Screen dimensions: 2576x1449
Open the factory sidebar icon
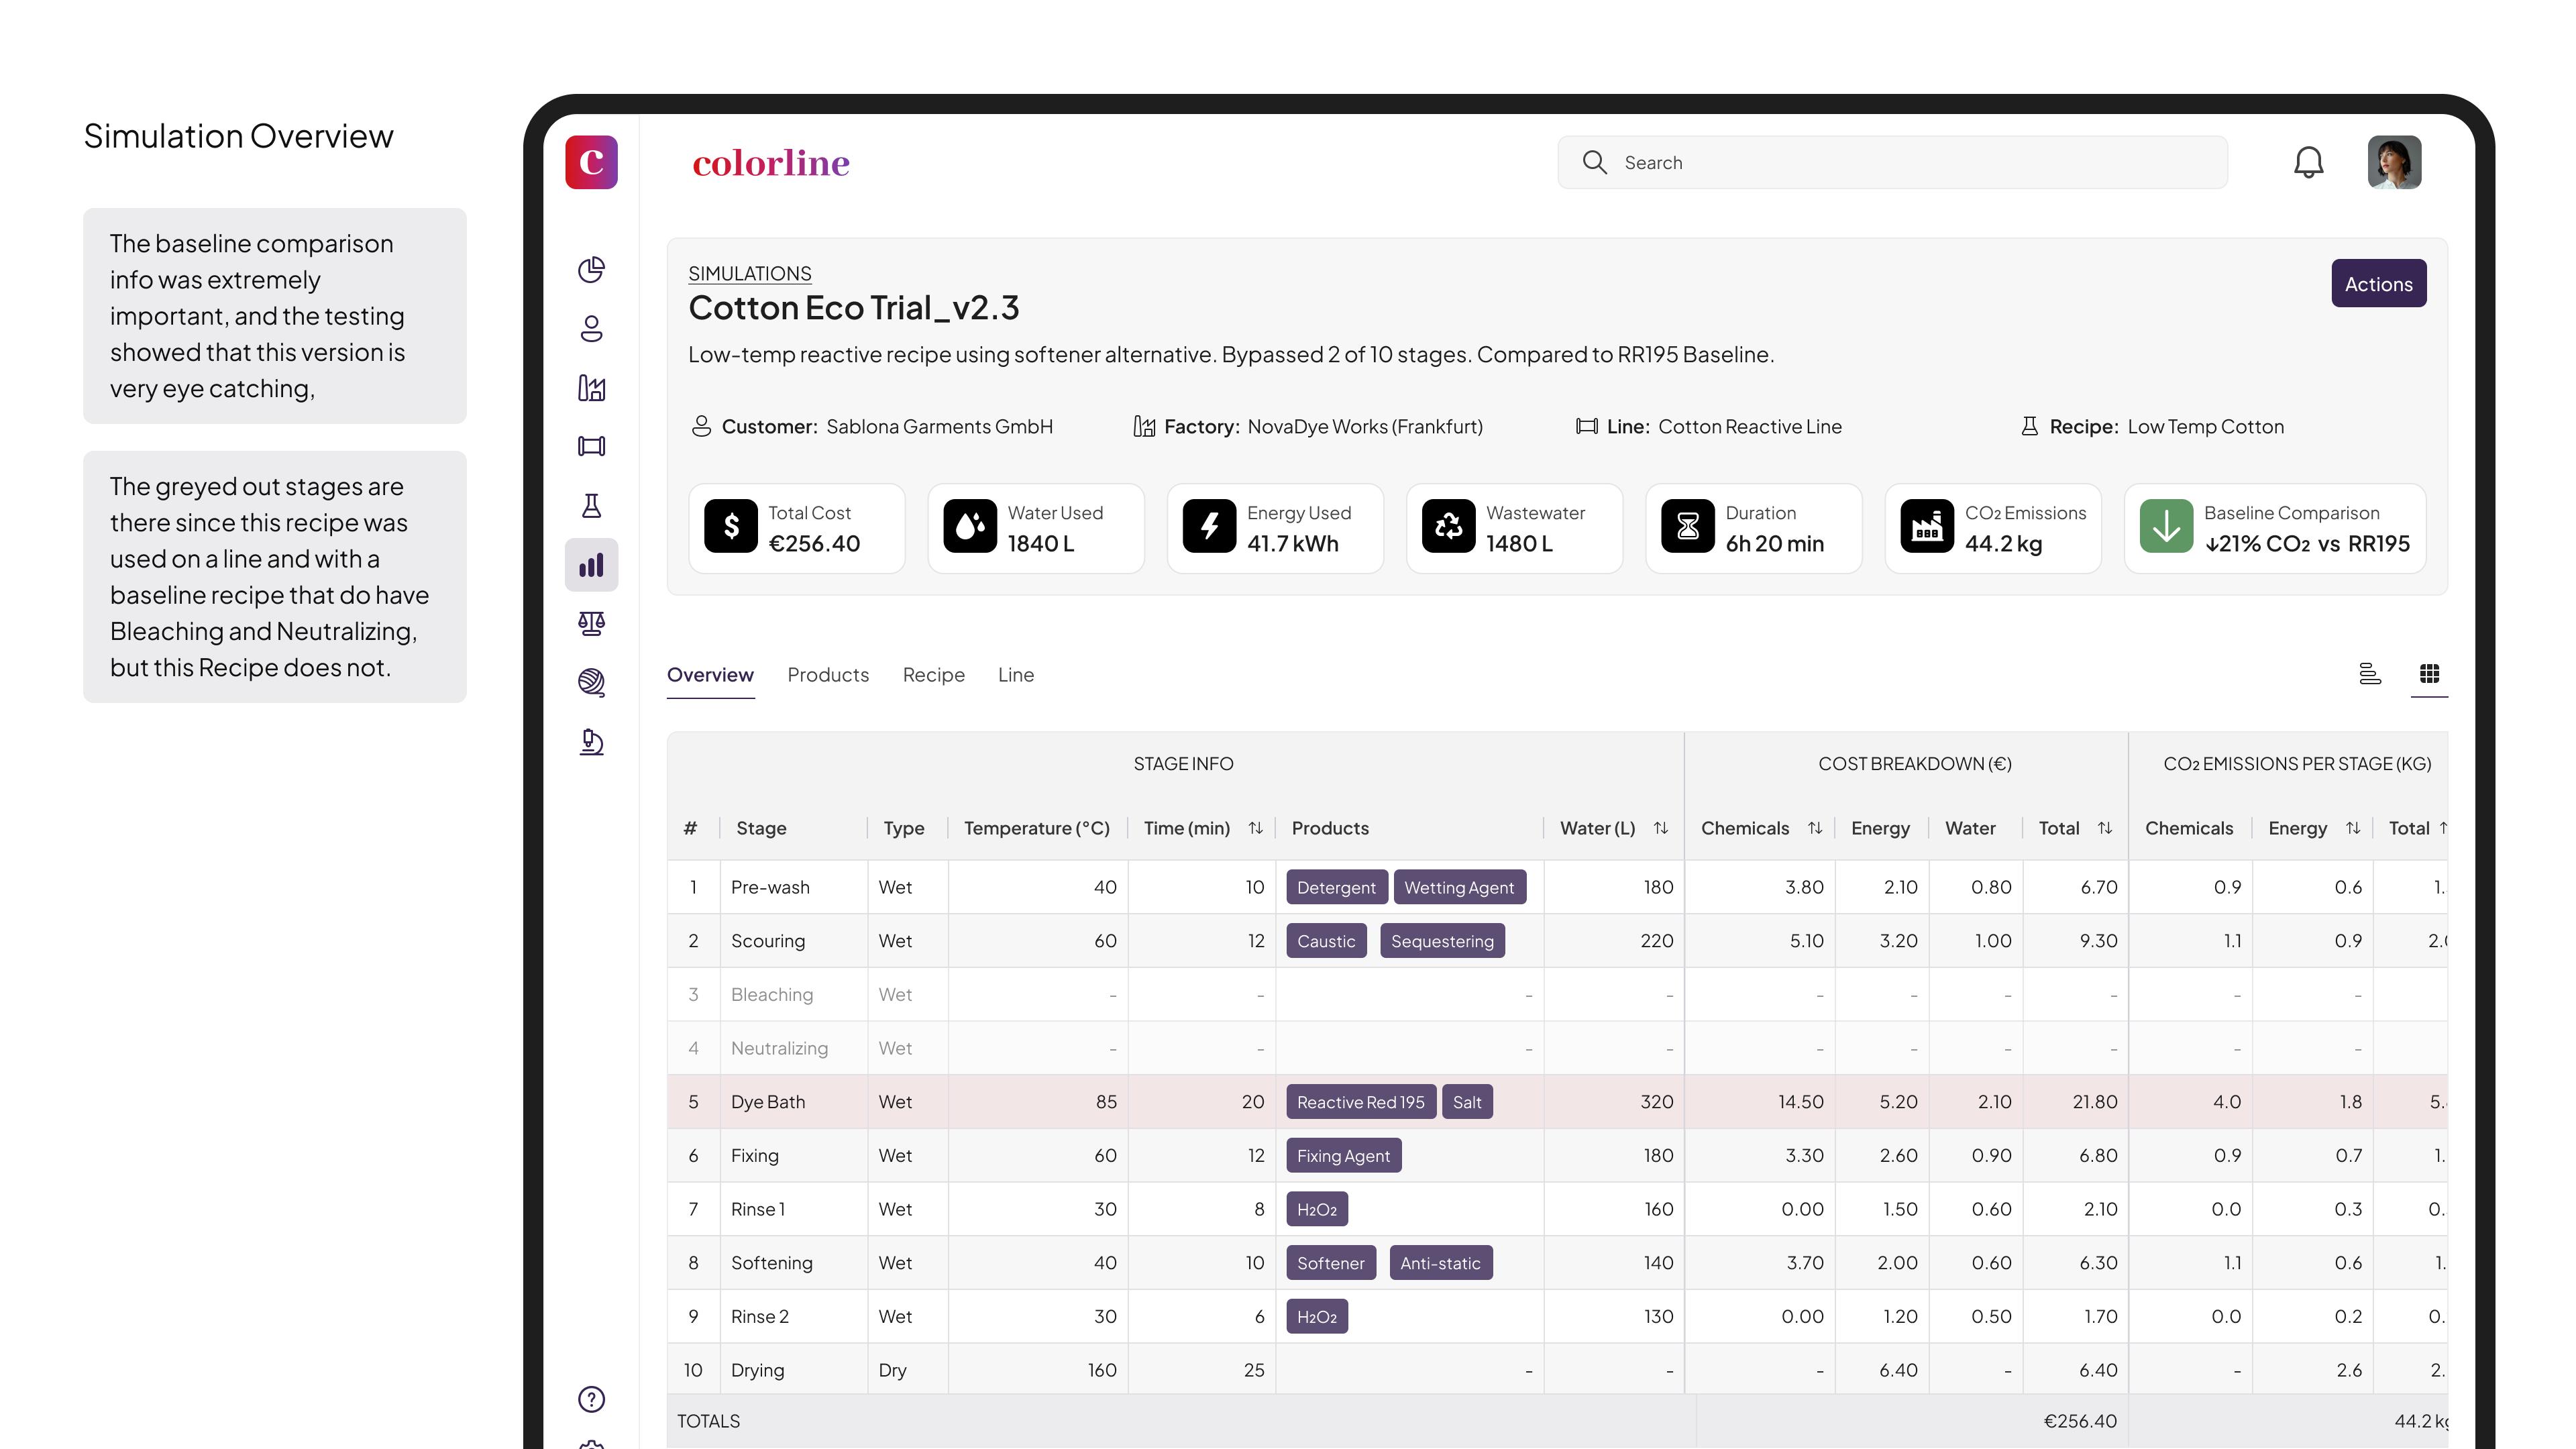(x=591, y=388)
